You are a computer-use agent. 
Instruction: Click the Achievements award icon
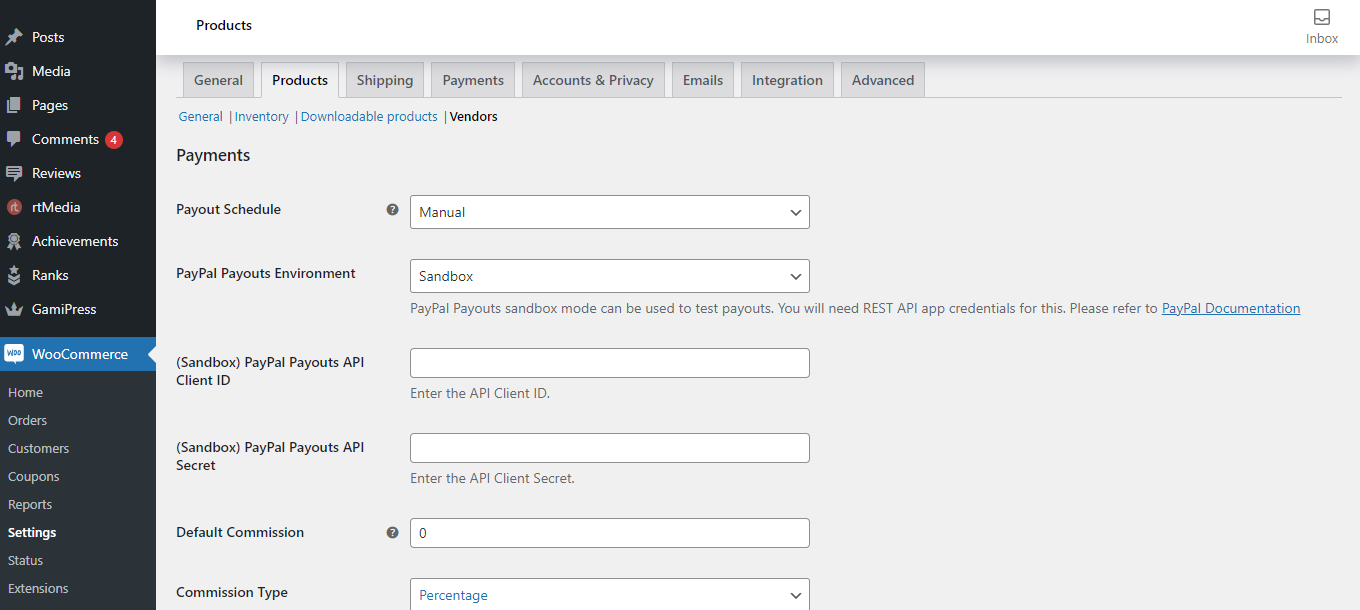point(14,241)
